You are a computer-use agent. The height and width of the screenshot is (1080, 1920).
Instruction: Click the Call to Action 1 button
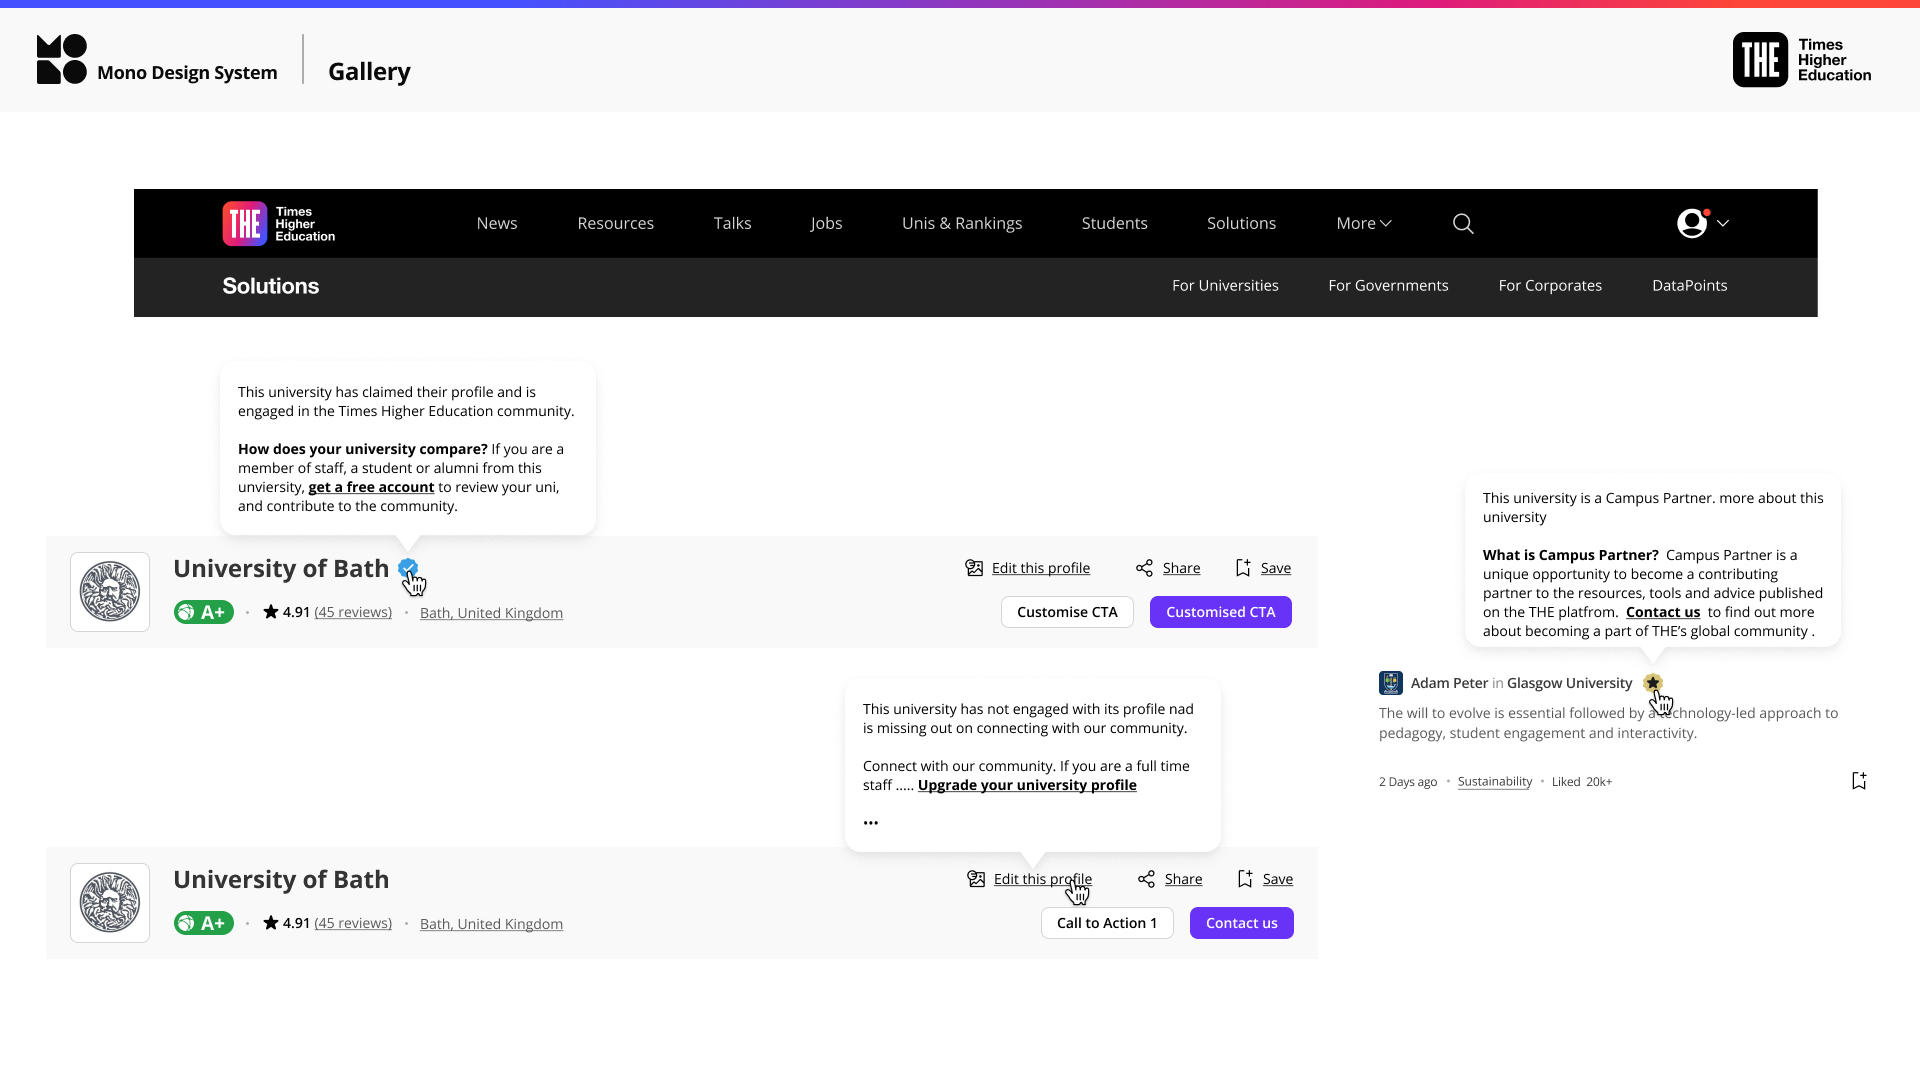(x=1107, y=923)
